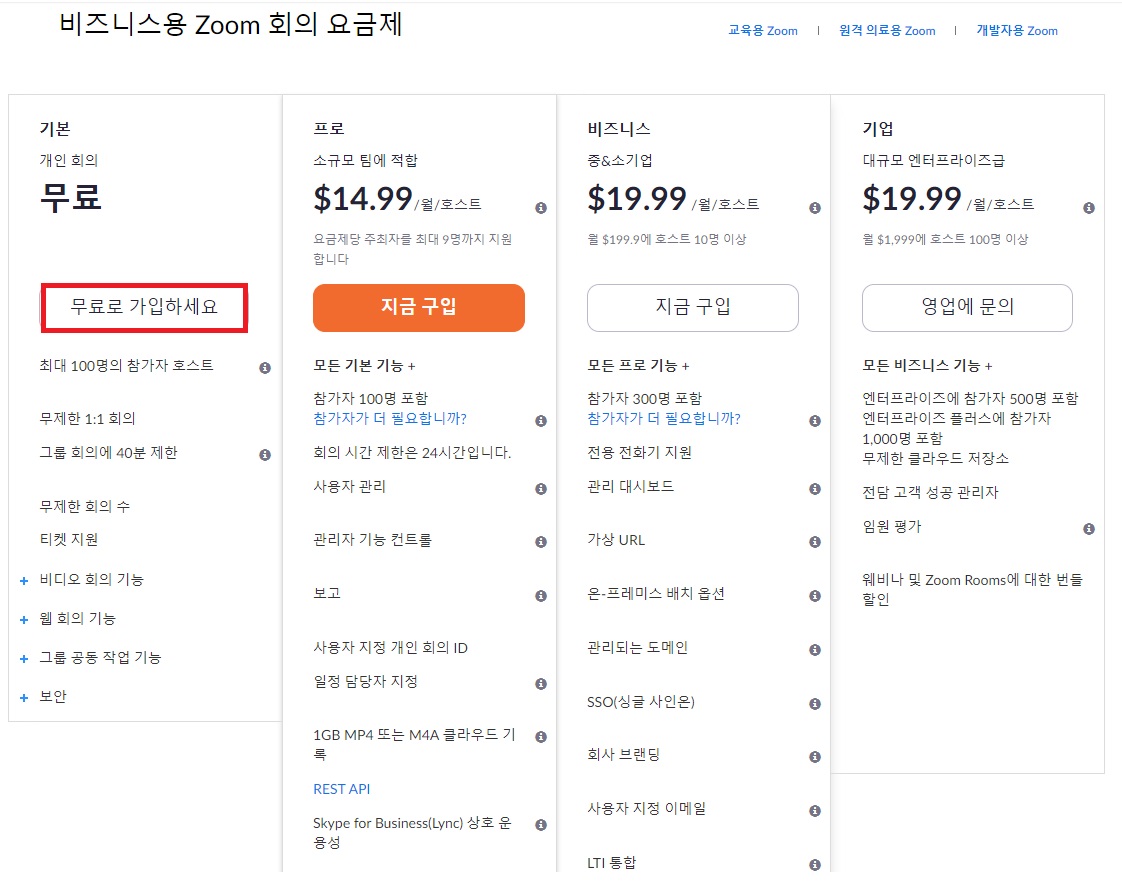The width and height of the screenshot is (1122, 890).
Task: Click 모든 기본 기능 + heading
Action: (364, 366)
